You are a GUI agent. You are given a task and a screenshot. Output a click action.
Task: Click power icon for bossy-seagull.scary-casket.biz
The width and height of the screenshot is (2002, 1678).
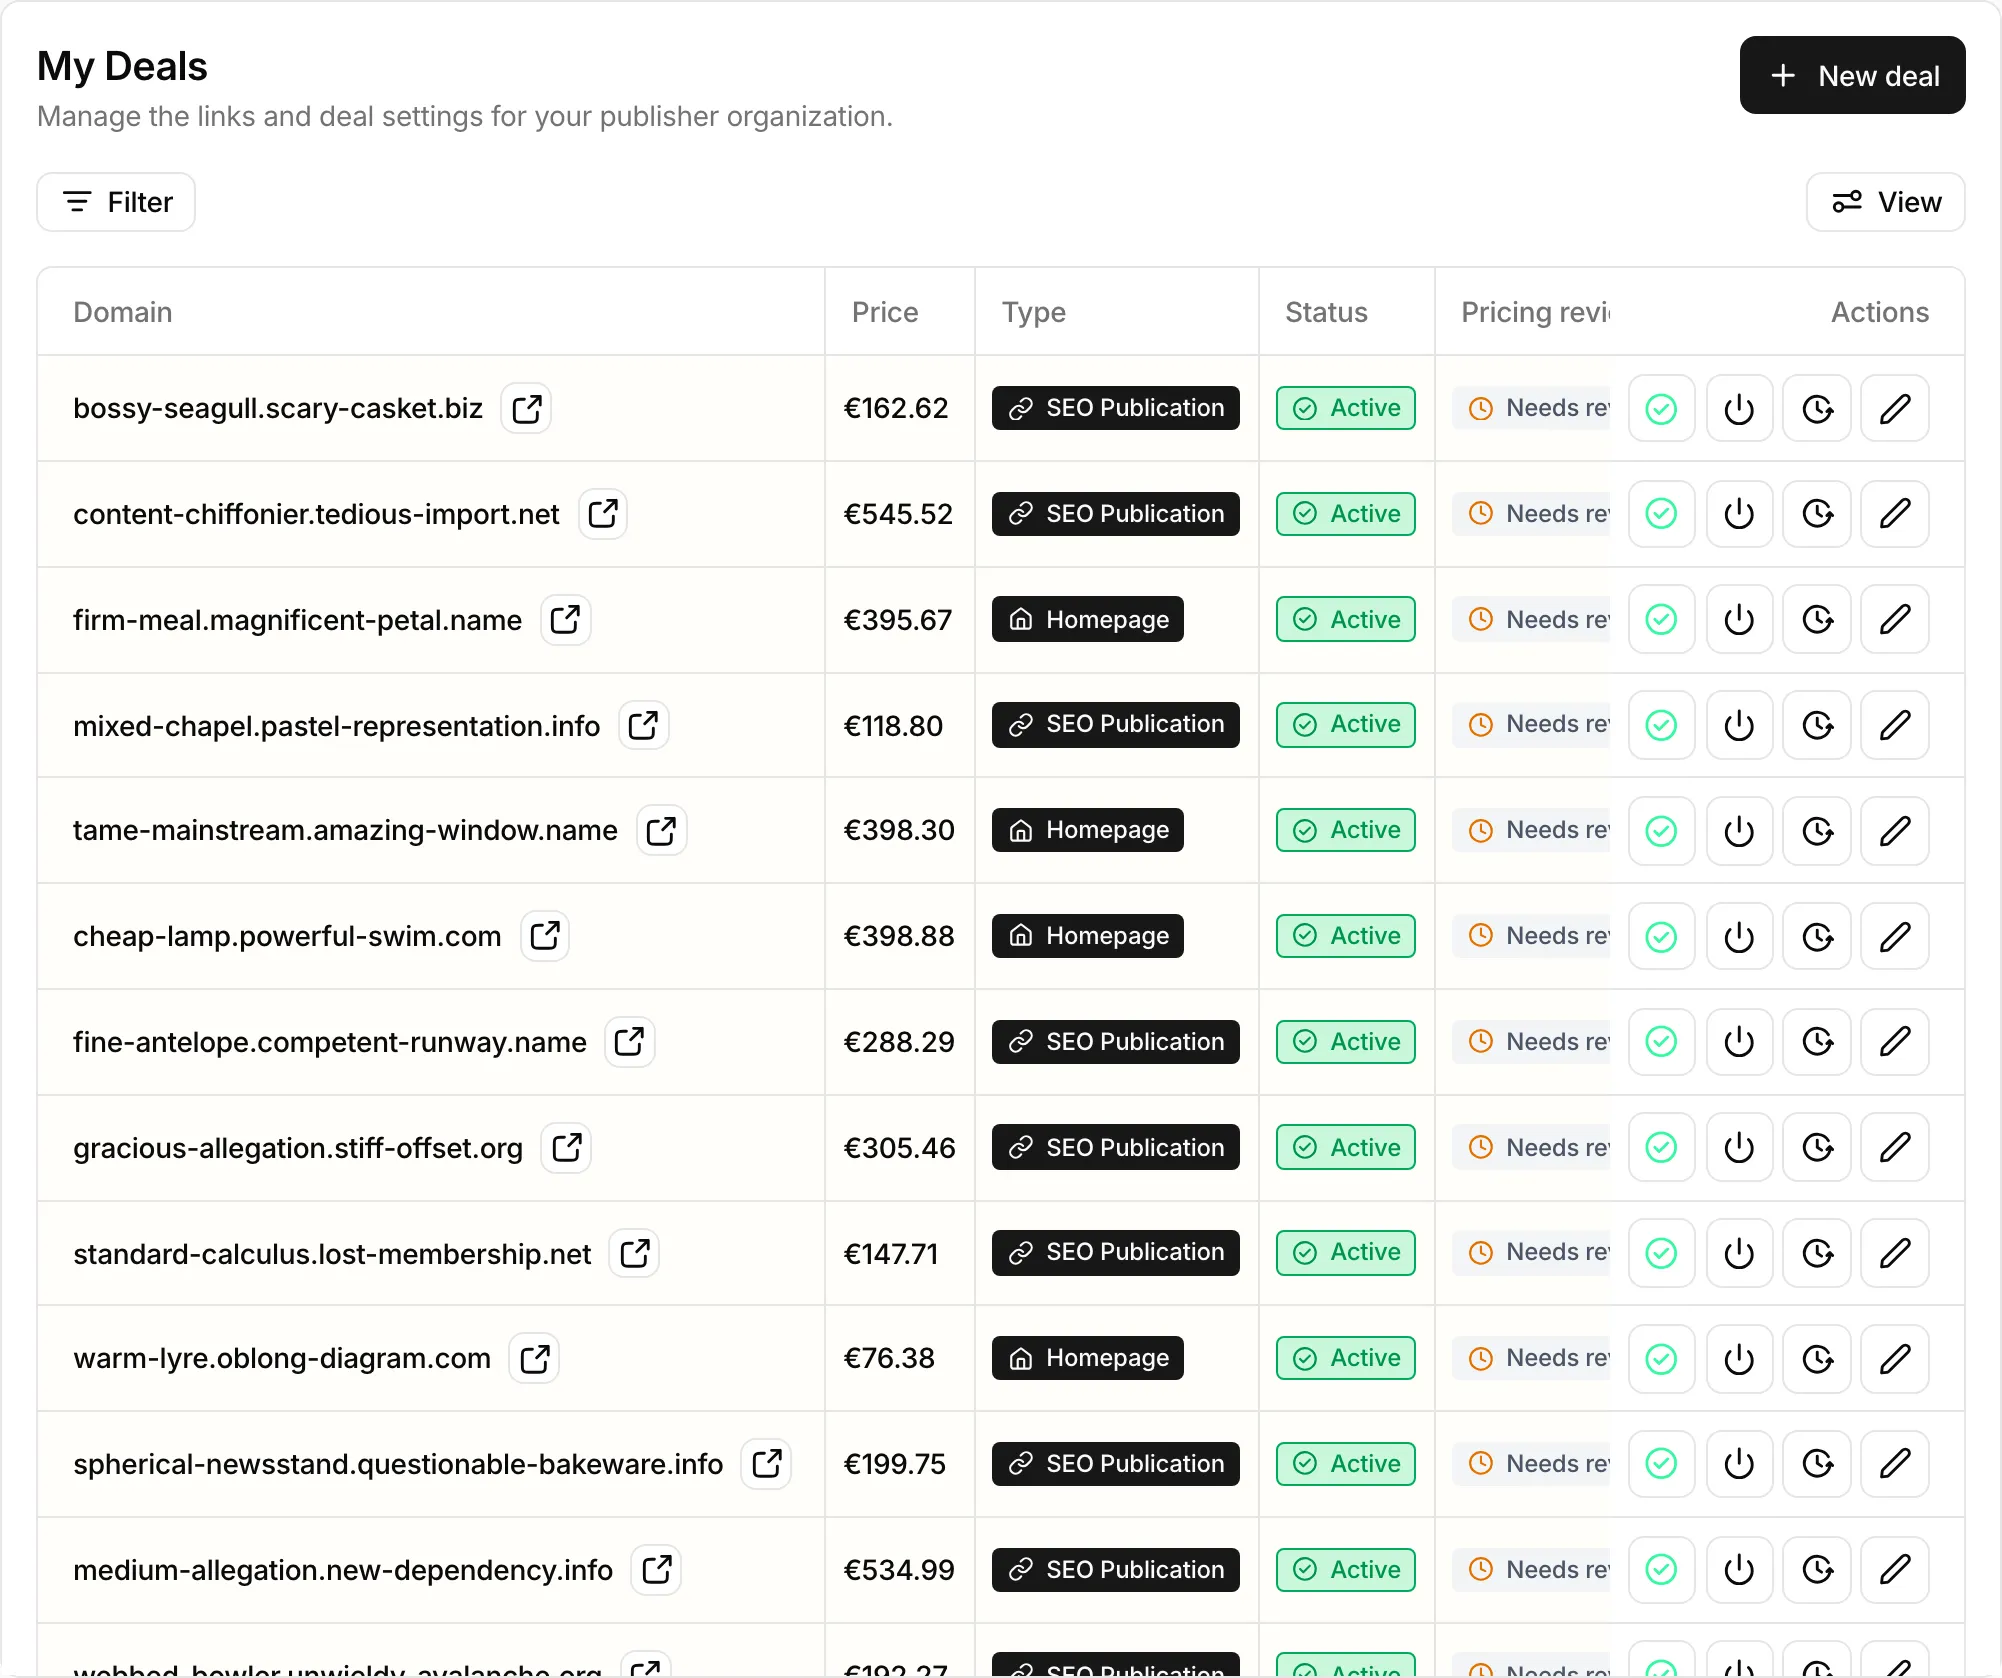[1739, 408]
